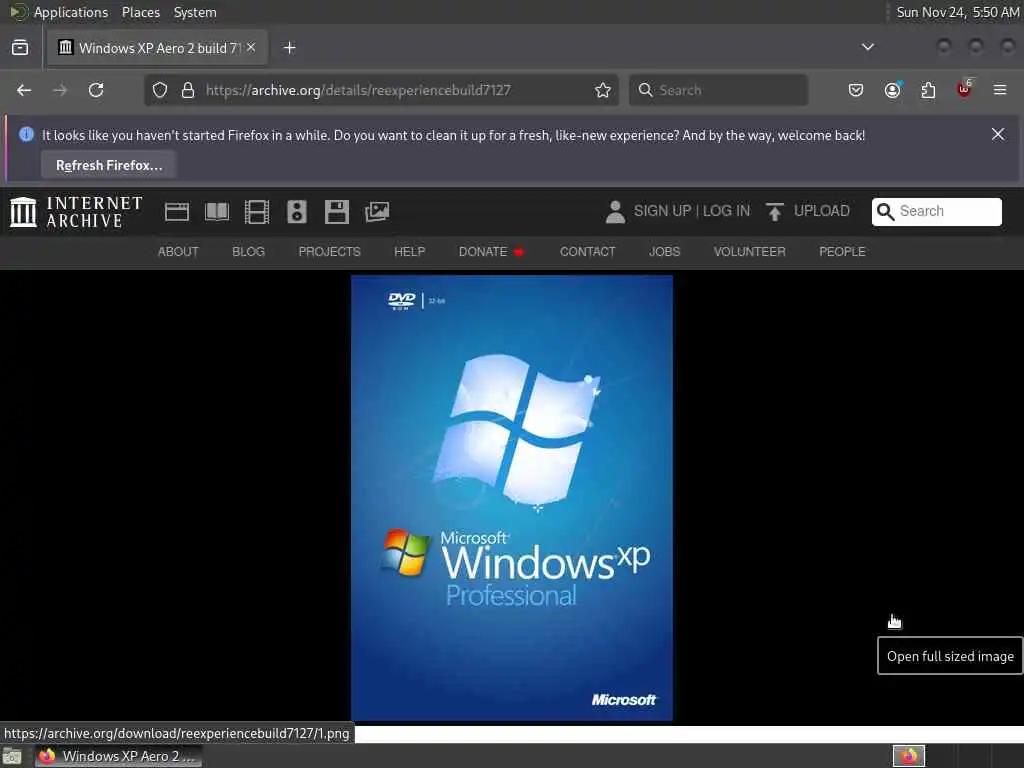Click the Firefox back arrow
1024x768 pixels.
[24, 90]
